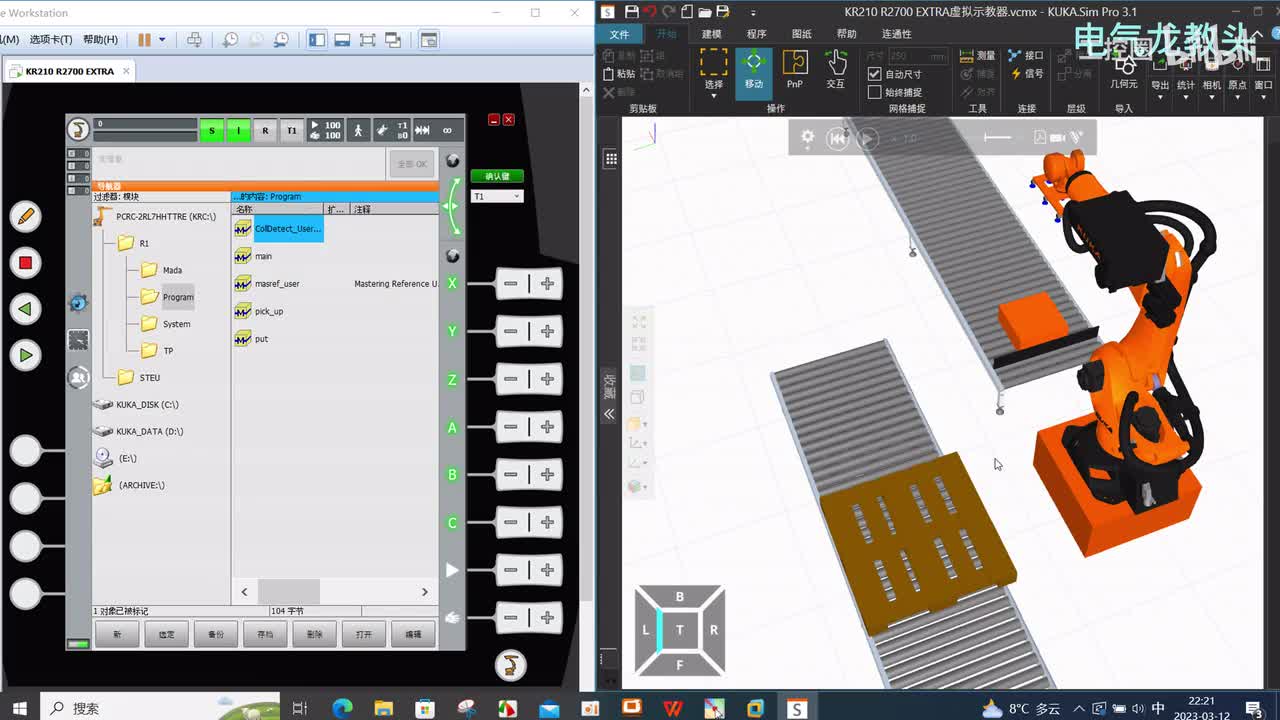
Task: Click the 接口 interface connection tool
Action: coord(1026,56)
